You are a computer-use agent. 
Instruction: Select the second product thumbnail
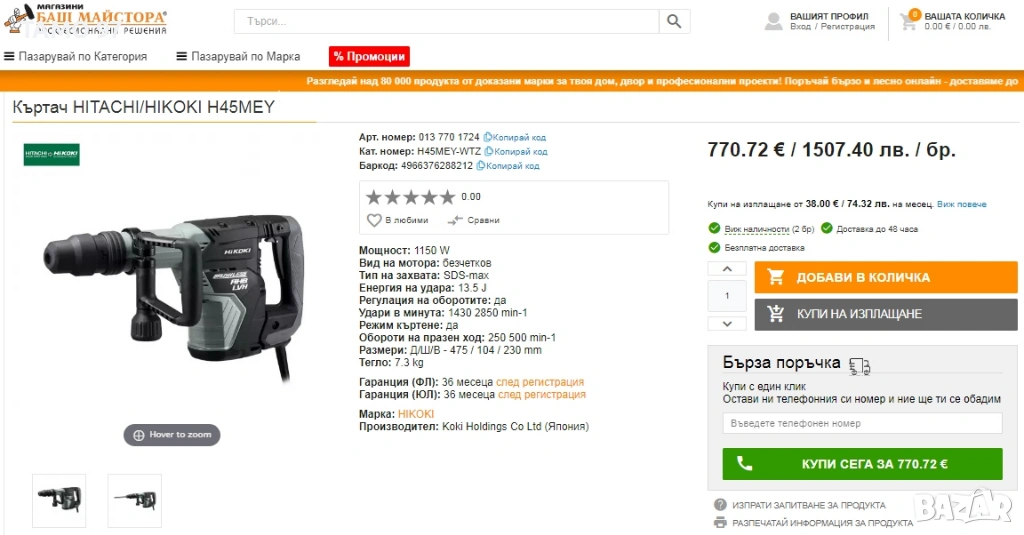point(135,500)
